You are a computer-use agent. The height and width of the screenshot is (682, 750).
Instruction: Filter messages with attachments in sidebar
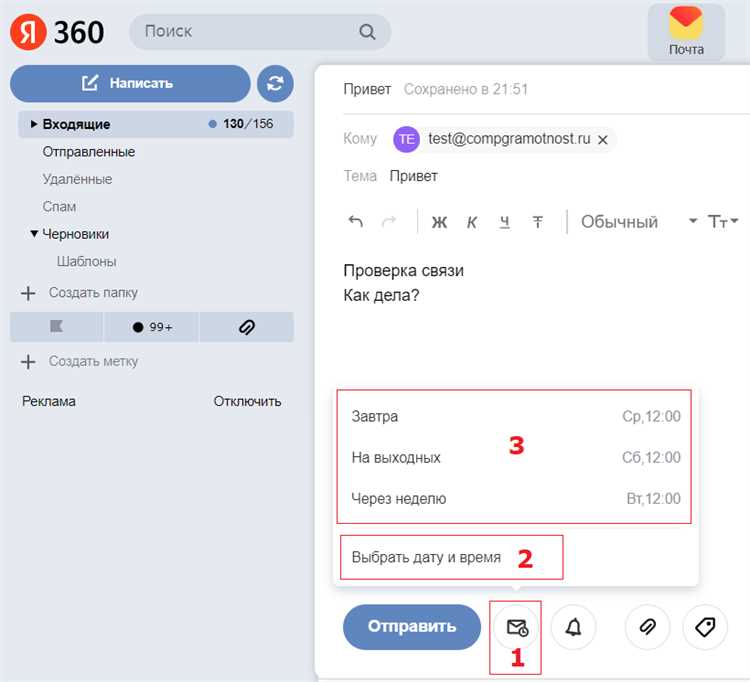pyautogui.click(x=246, y=327)
